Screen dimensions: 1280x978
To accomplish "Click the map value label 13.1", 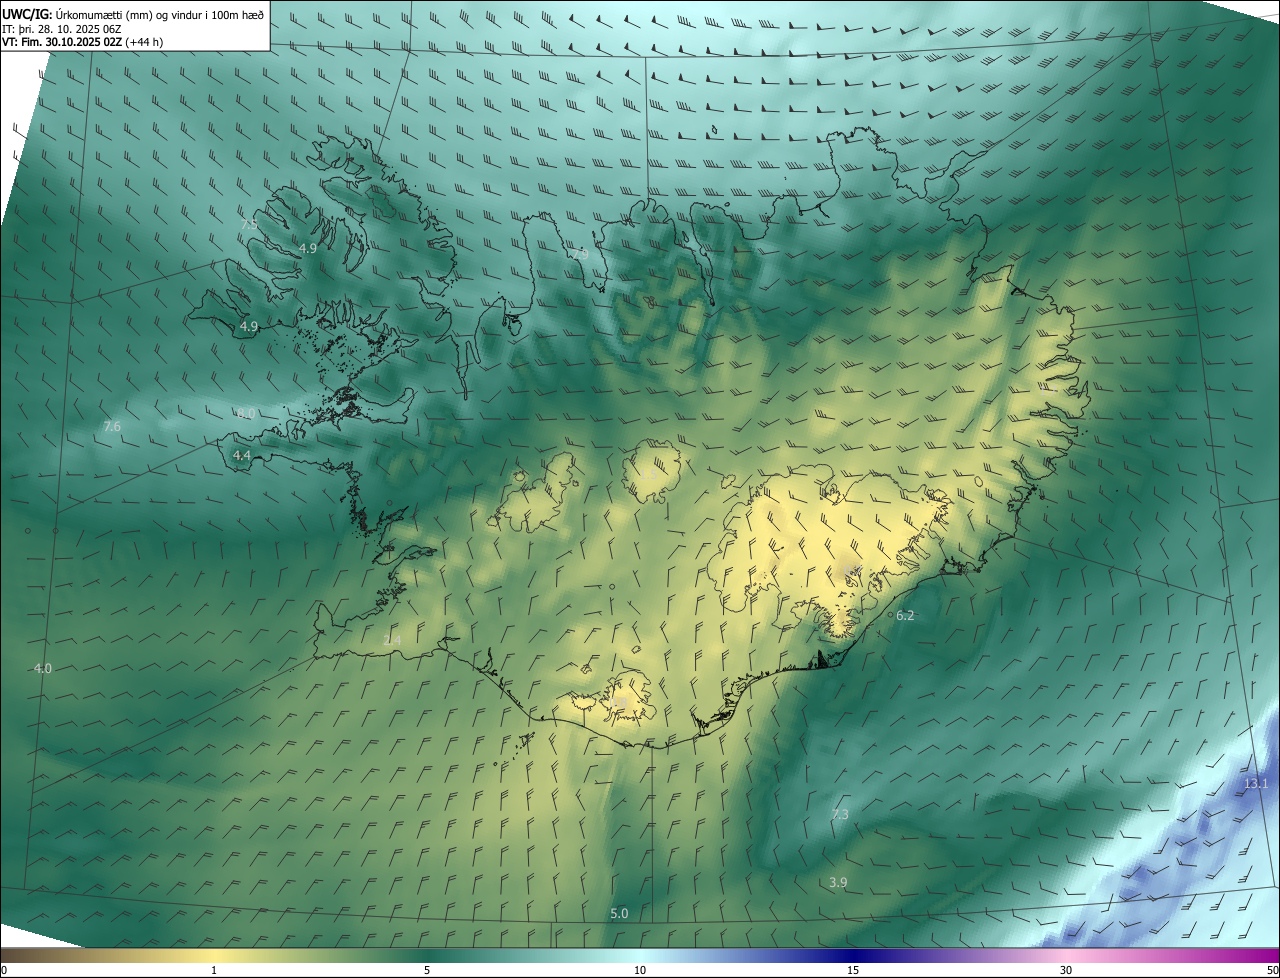I will (x=1256, y=783).
